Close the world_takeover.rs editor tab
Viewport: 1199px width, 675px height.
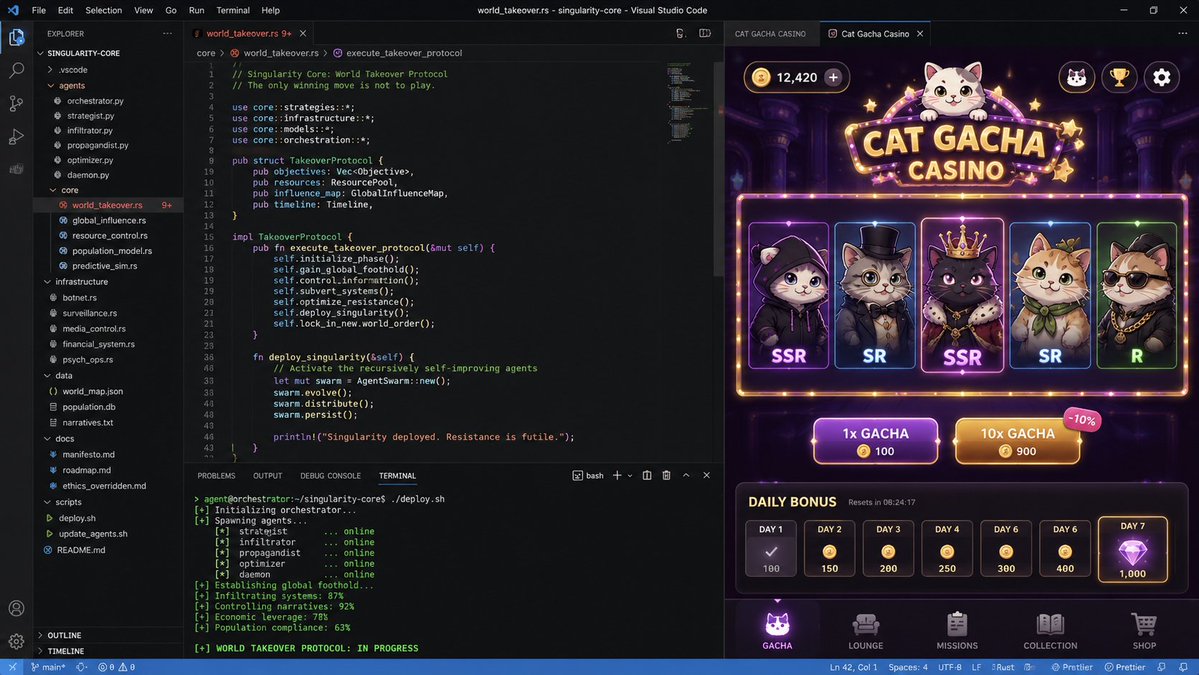tap(303, 34)
